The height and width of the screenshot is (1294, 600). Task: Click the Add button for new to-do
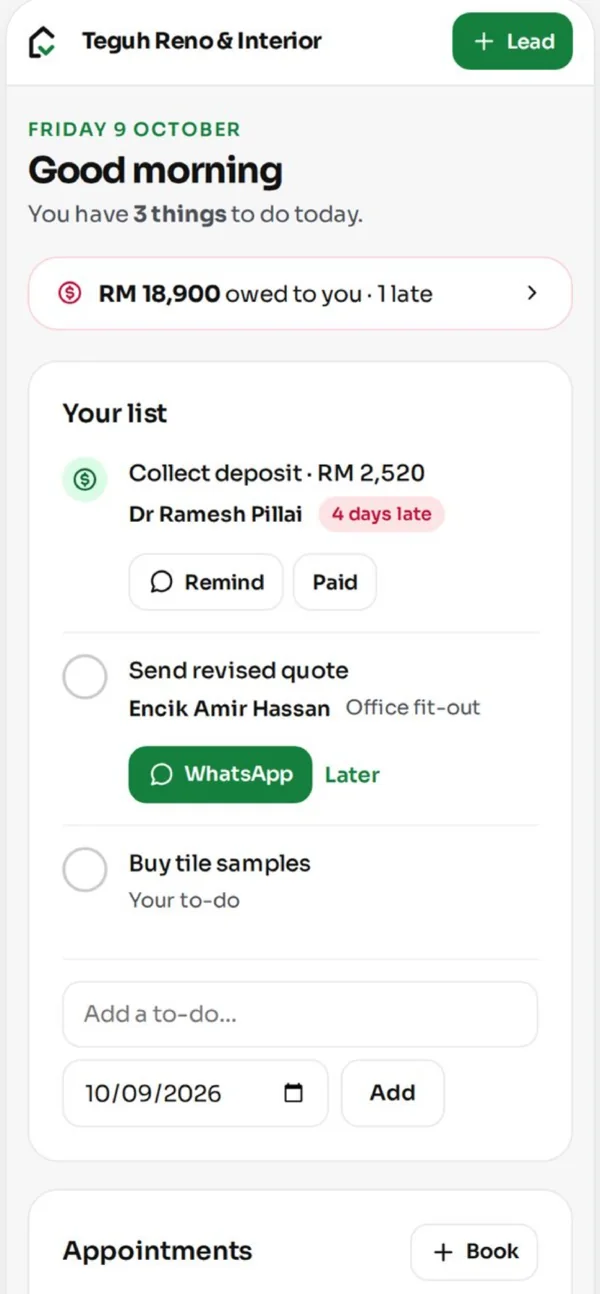pos(392,1093)
